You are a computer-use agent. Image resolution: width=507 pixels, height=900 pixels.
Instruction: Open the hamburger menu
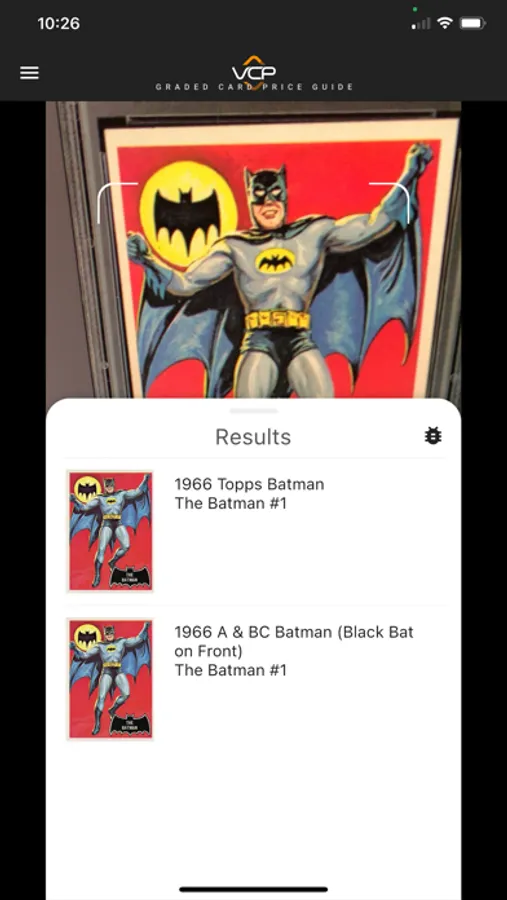coord(29,73)
